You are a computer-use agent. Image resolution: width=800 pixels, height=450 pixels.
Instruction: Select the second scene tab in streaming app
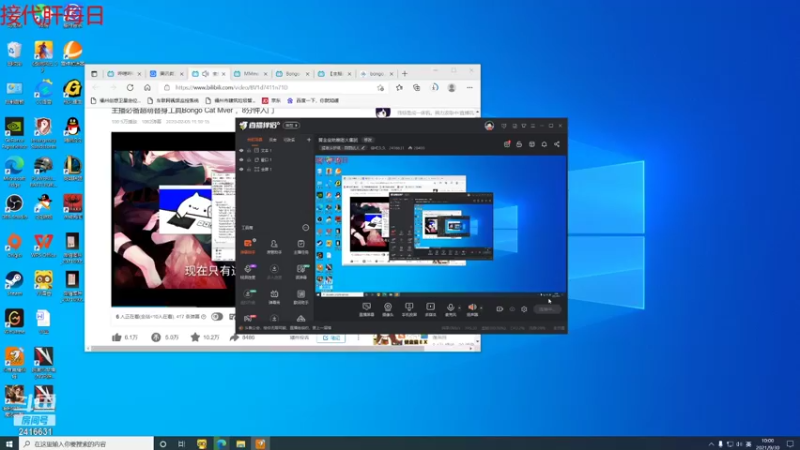point(273,140)
